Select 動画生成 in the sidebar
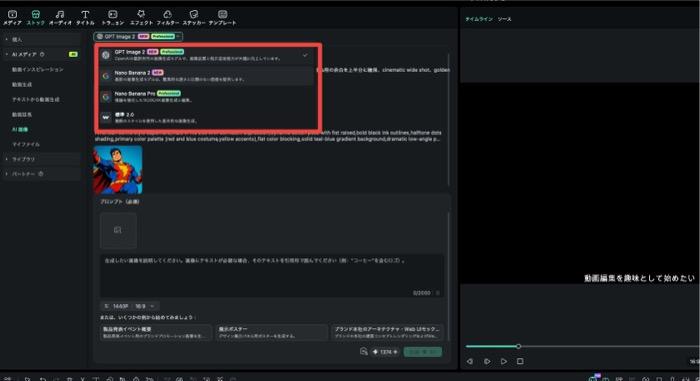 point(22,84)
